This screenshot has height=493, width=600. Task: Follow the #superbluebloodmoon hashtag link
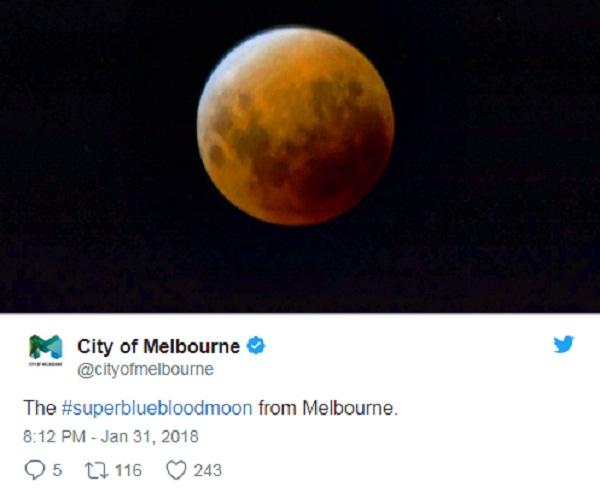pos(157,408)
